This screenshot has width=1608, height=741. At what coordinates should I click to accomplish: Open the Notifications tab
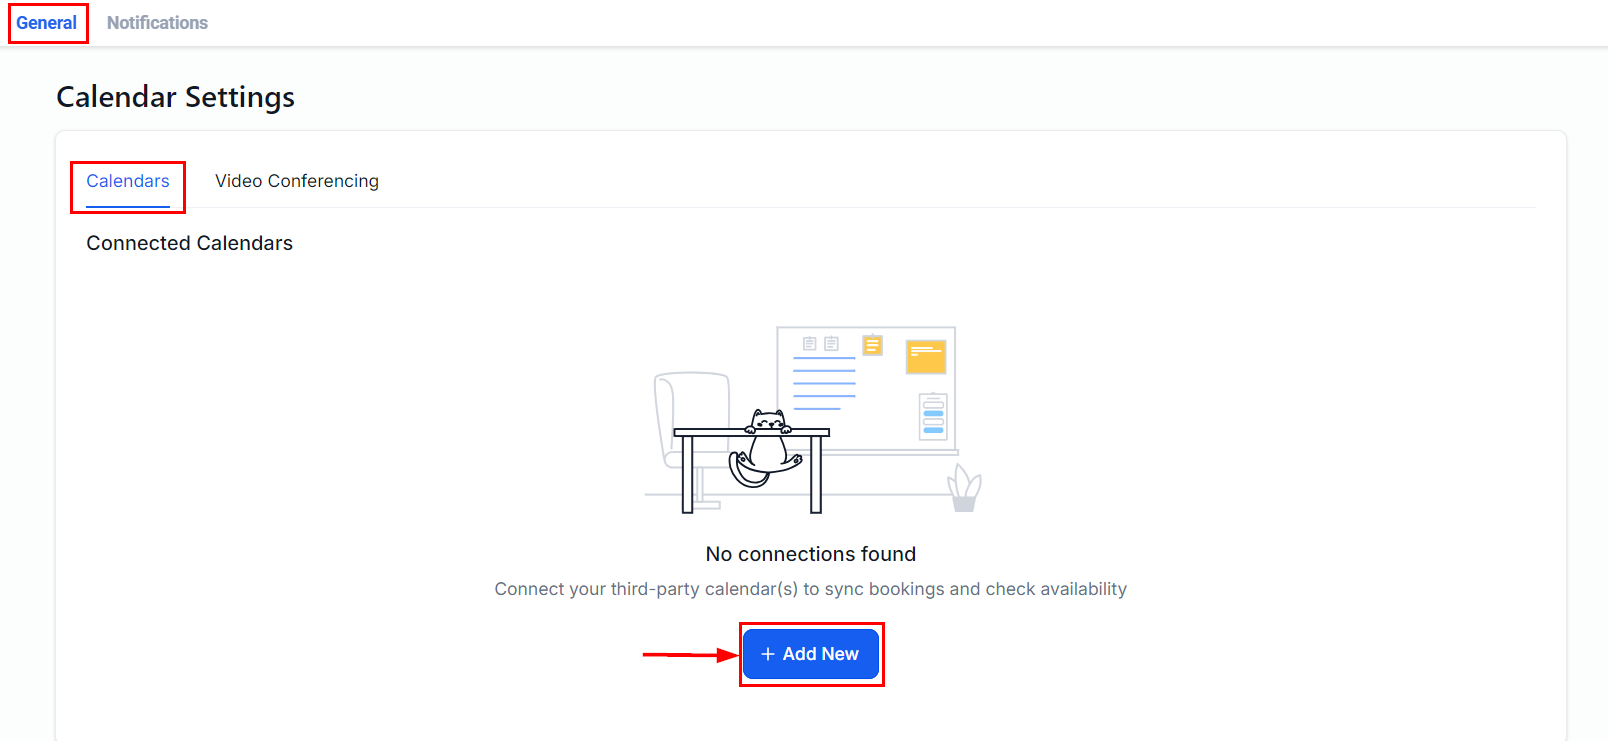[157, 23]
